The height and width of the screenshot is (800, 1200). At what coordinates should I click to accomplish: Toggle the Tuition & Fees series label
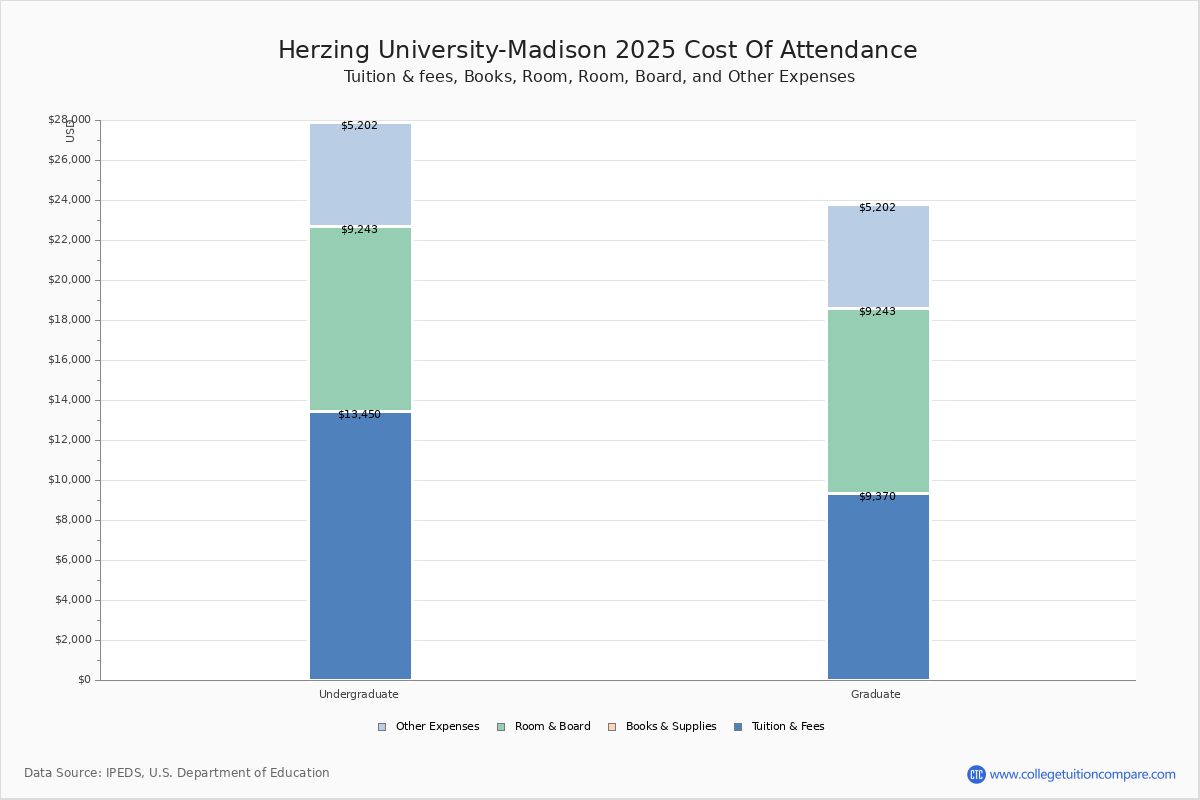pos(788,727)
